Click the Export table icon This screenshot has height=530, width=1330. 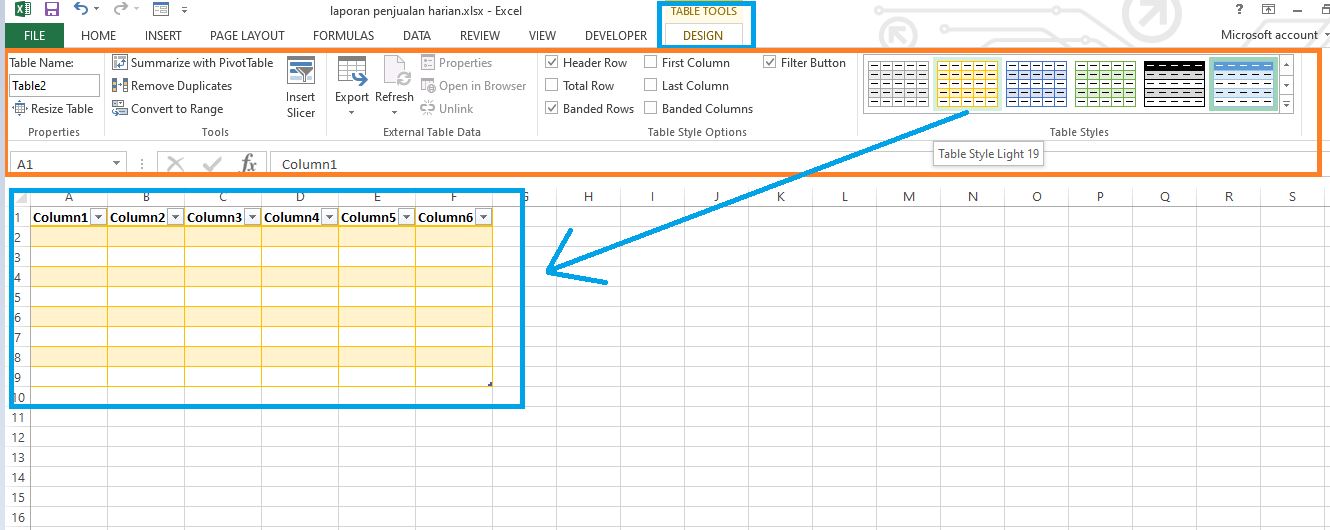(352, 71)
